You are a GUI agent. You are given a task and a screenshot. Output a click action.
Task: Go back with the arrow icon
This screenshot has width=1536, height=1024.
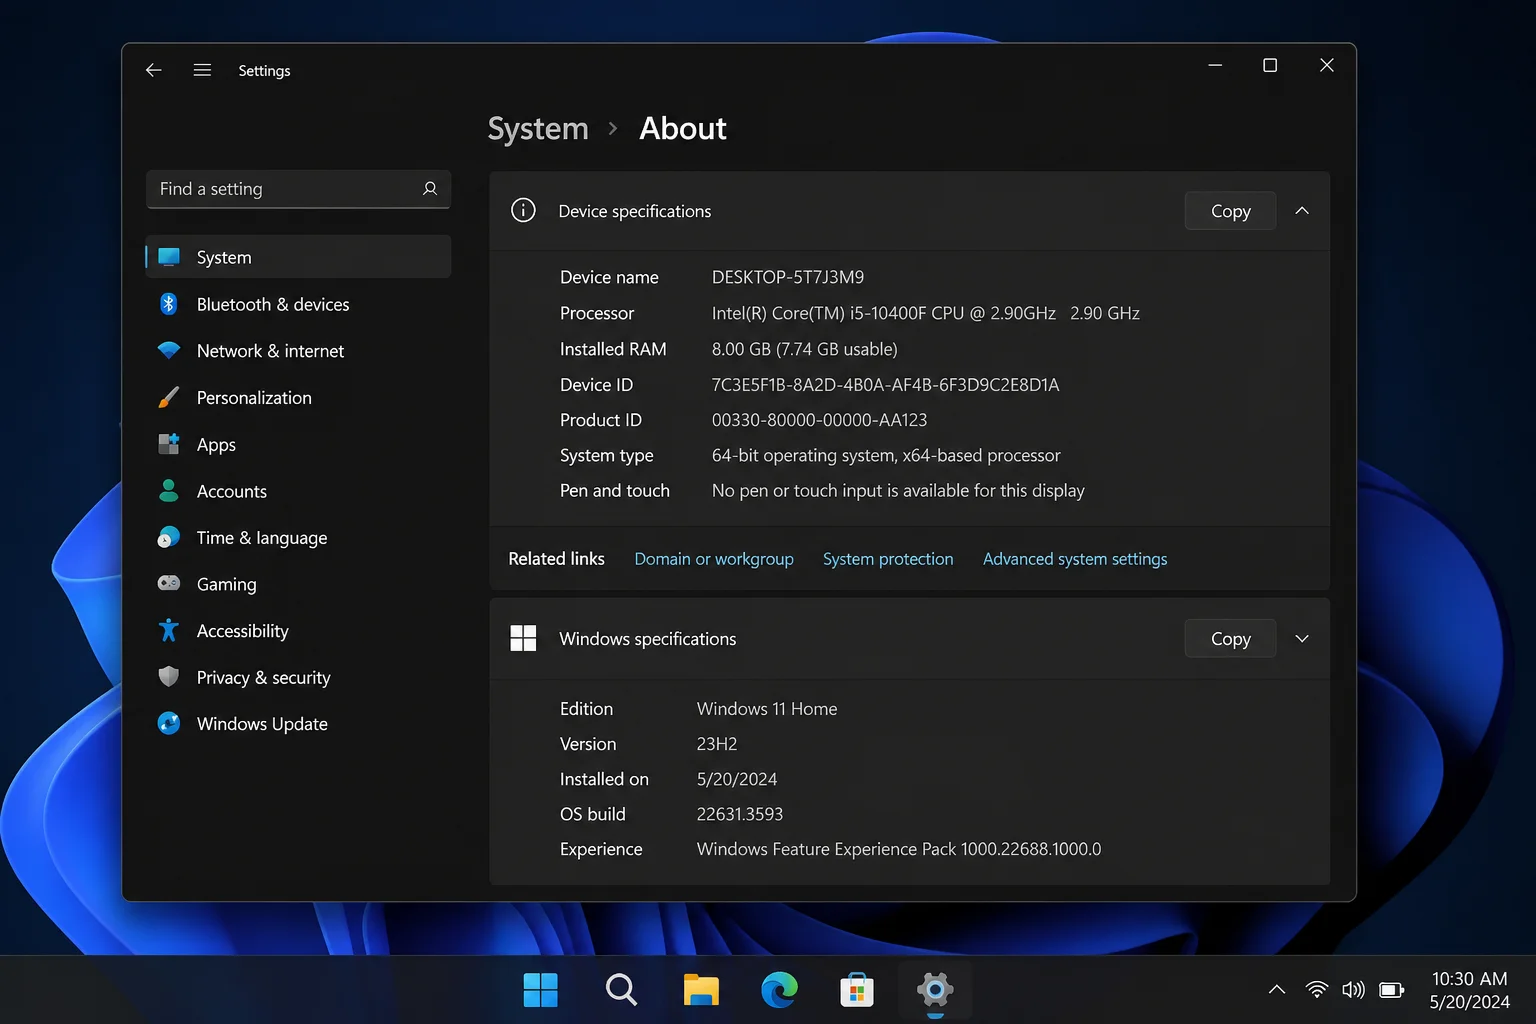tap(153, 70)
